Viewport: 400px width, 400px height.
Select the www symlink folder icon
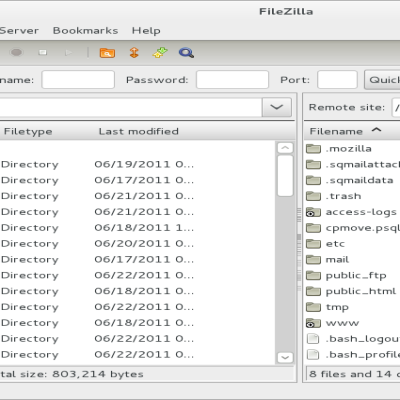tap(313, 323)
